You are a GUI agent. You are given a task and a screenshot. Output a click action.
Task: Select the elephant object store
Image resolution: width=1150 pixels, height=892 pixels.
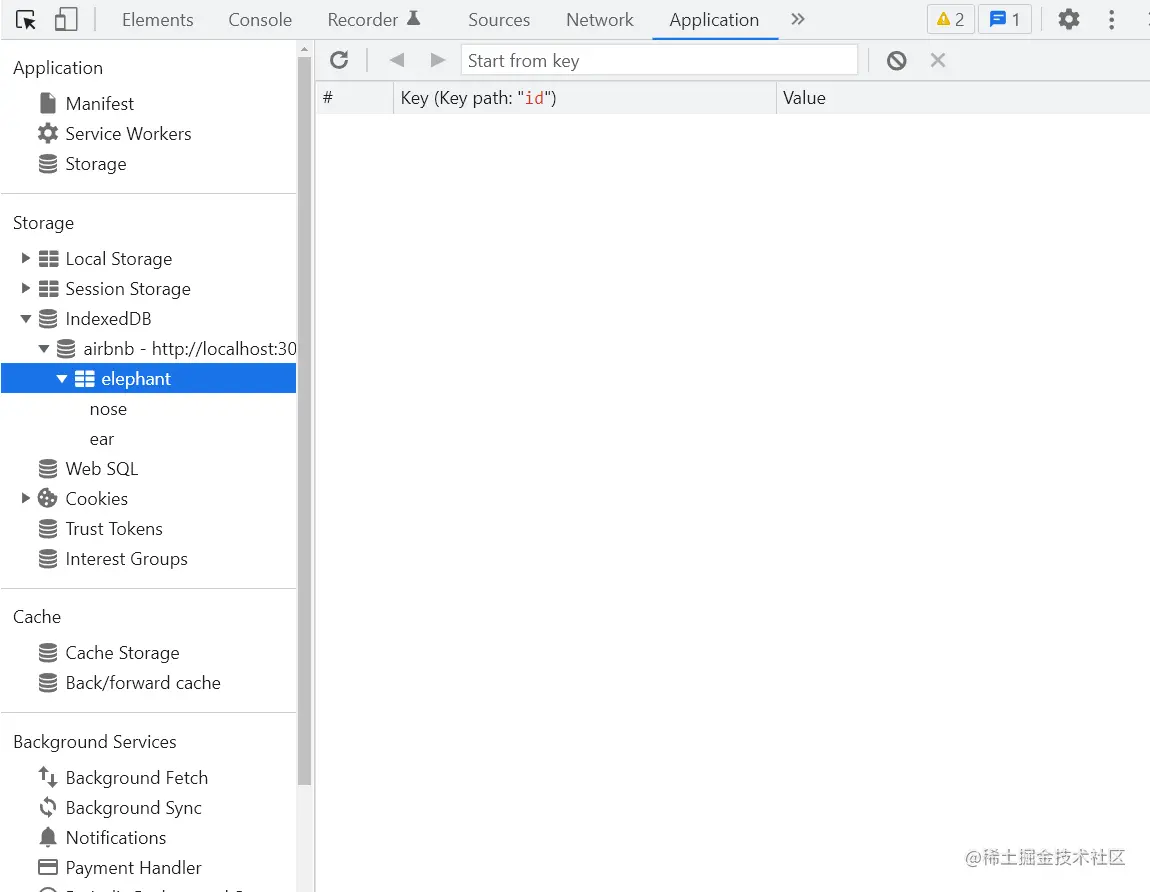coord(148,379)
